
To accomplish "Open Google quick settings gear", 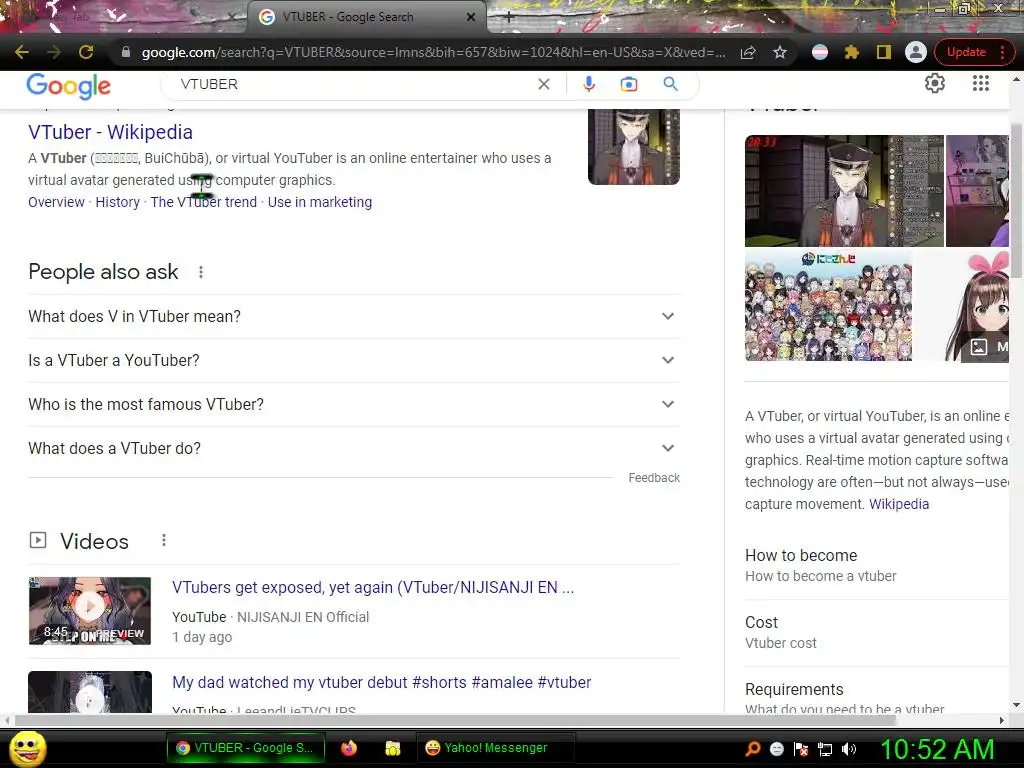I will (935, 84).
